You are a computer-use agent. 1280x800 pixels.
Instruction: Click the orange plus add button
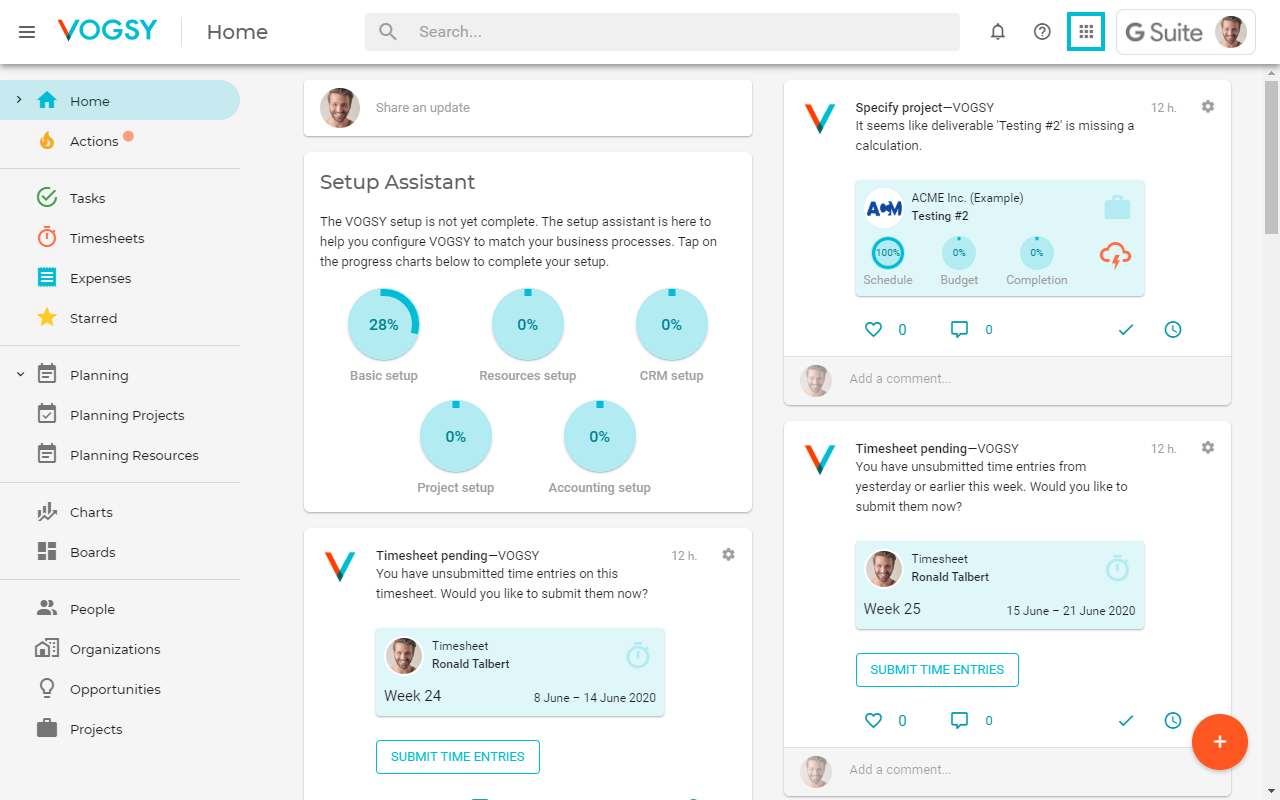click(1220, 742)
